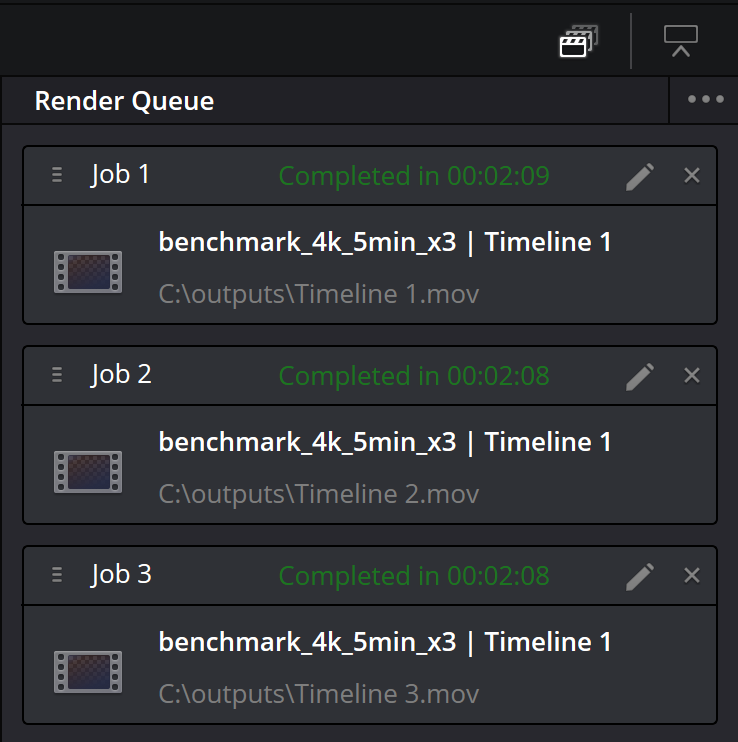
Task: Click Job 2 drag handle icon
Action: (x=57, y=375)
